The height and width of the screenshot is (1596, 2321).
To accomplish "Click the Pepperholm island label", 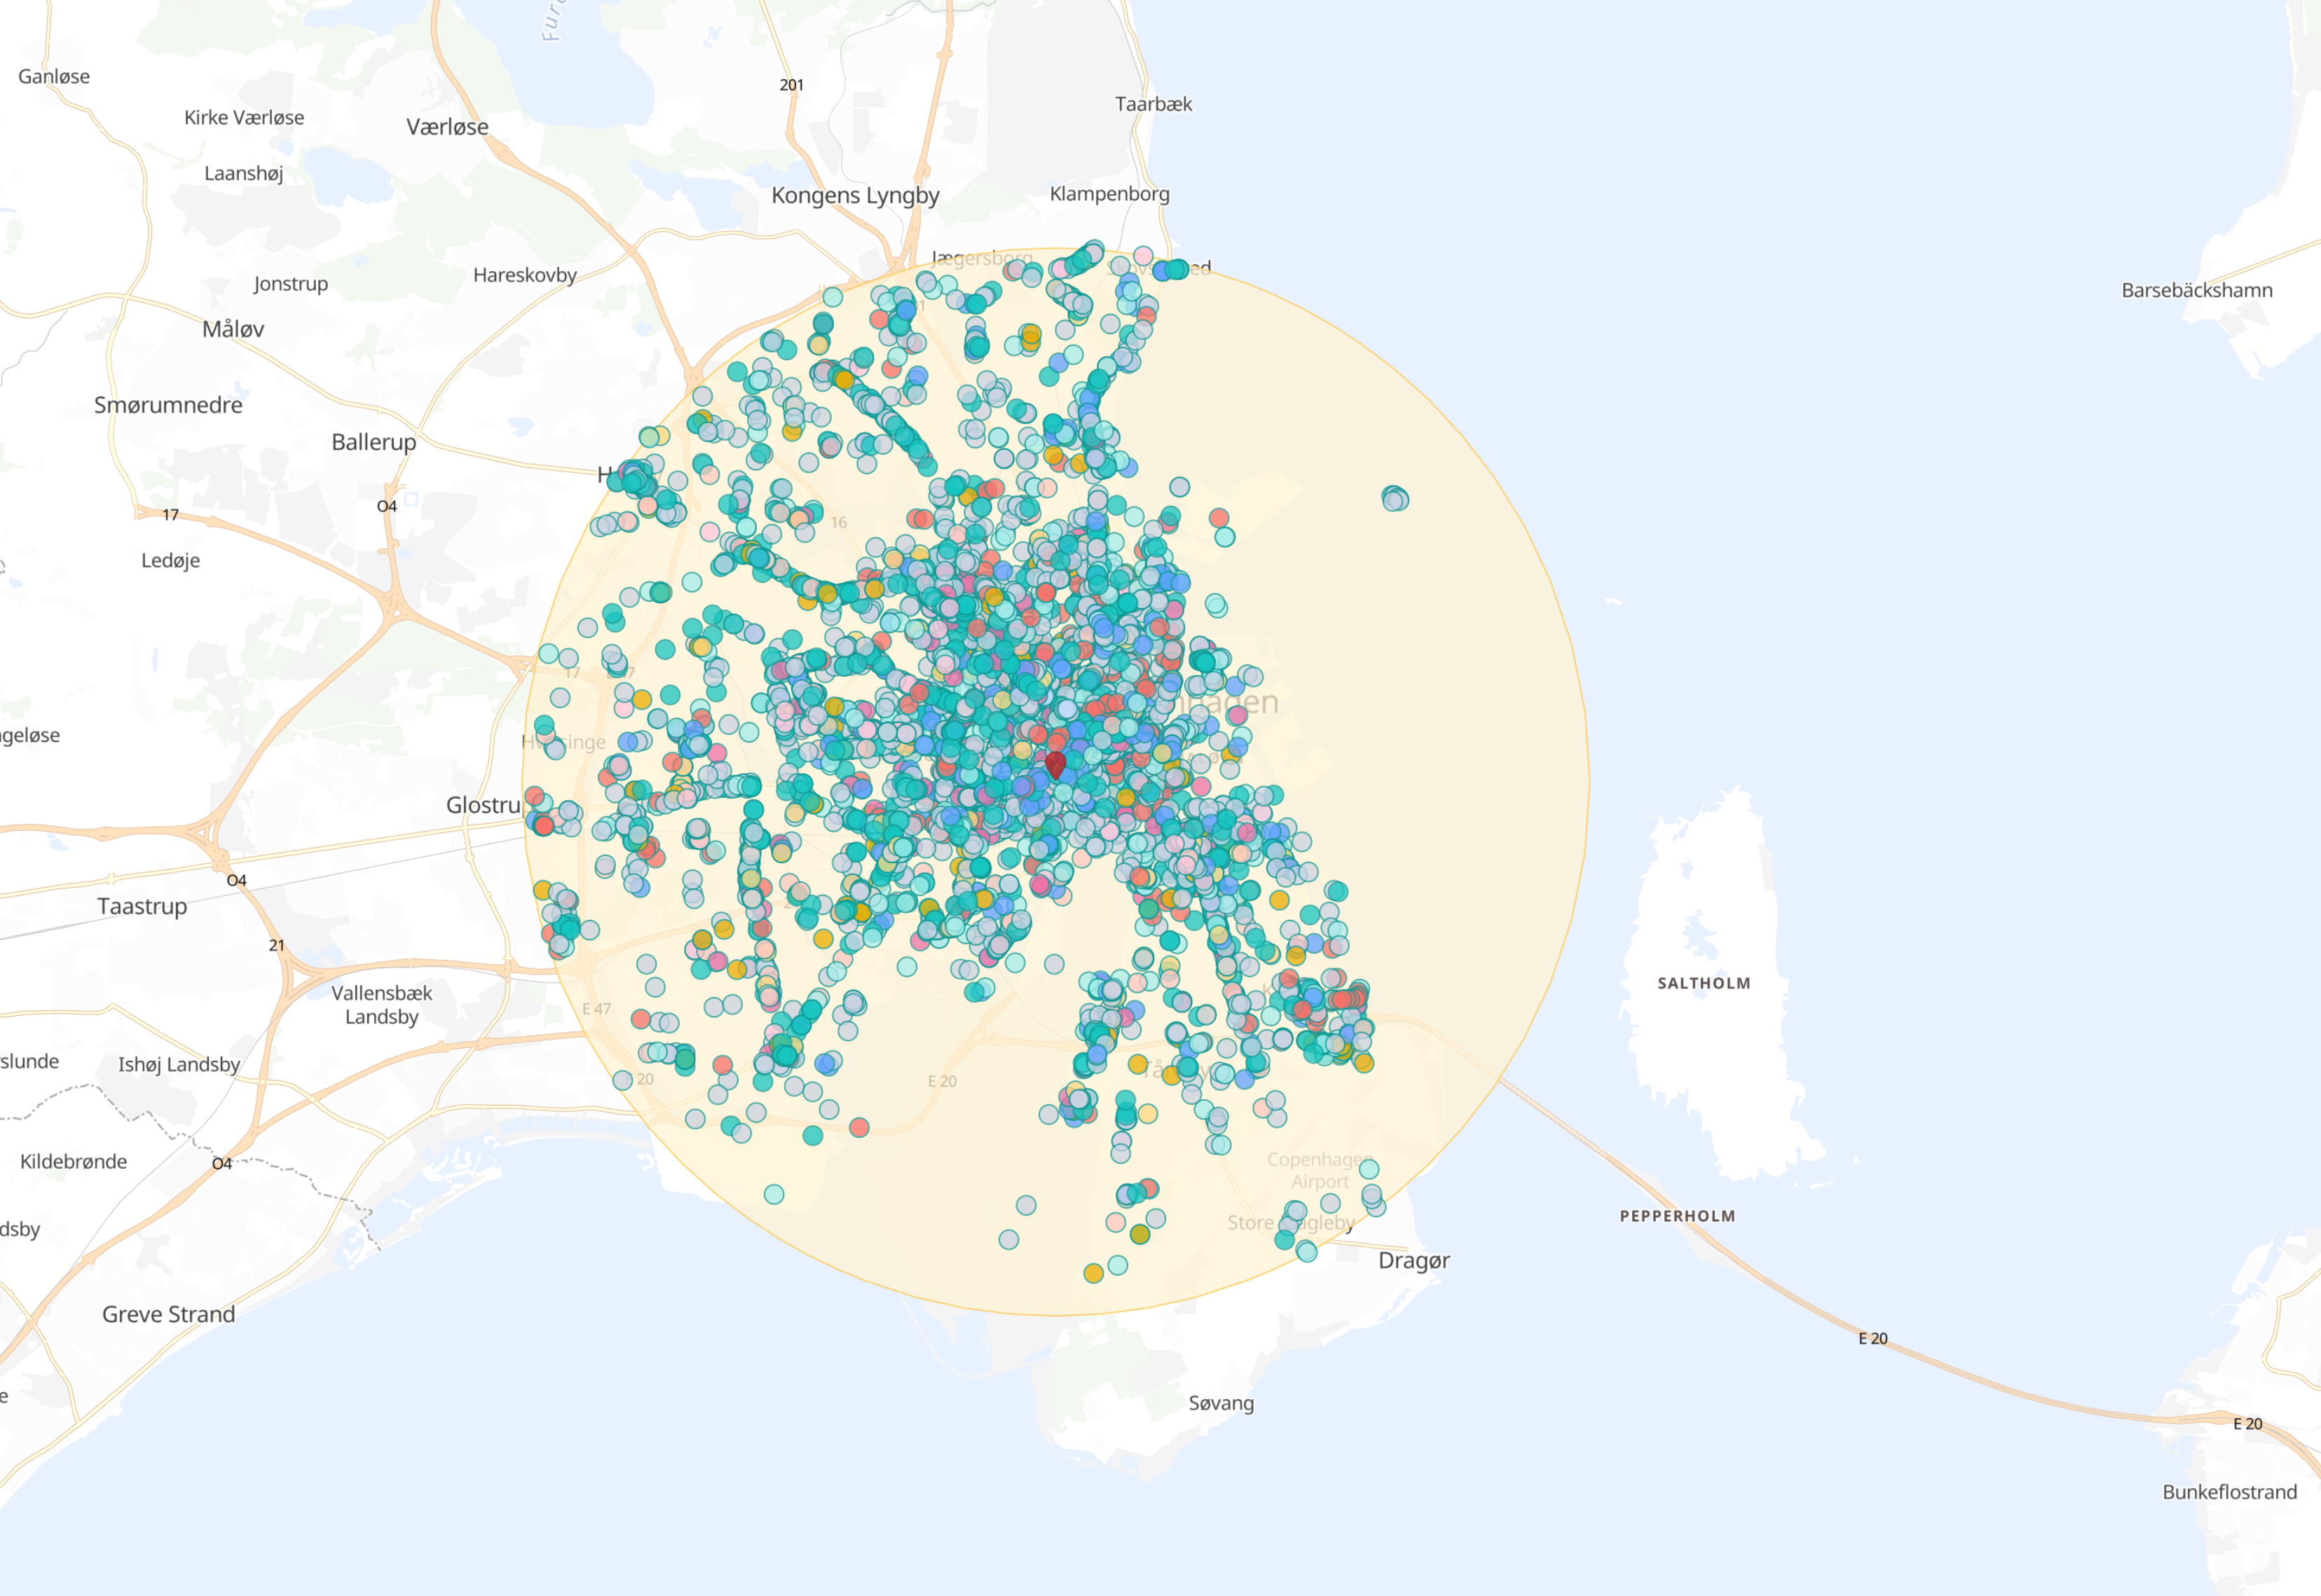I will coord(1677,1216).
